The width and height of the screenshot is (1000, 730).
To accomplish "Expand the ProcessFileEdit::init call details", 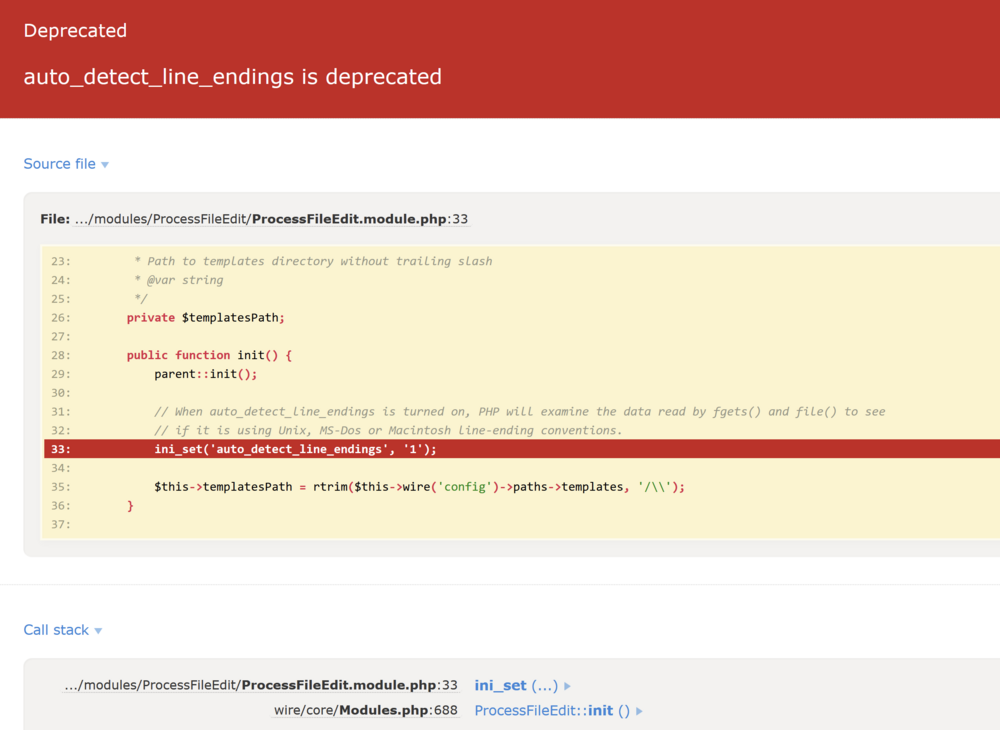I will [552, 711].
